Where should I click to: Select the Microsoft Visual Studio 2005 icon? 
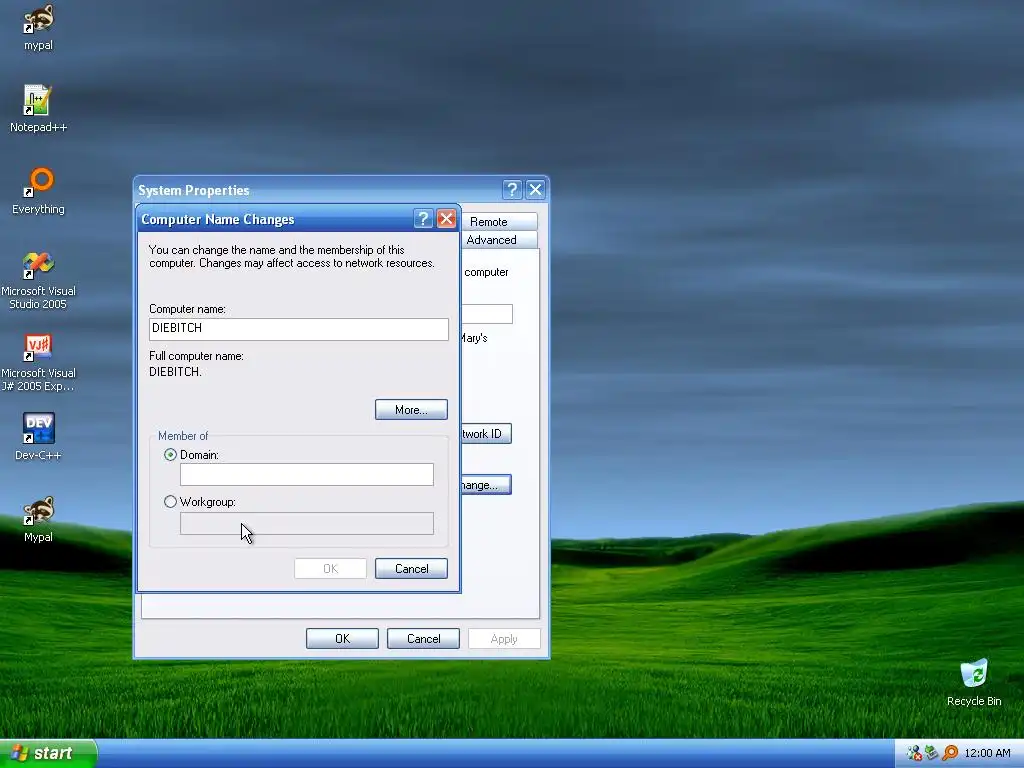tap(38, 280)
